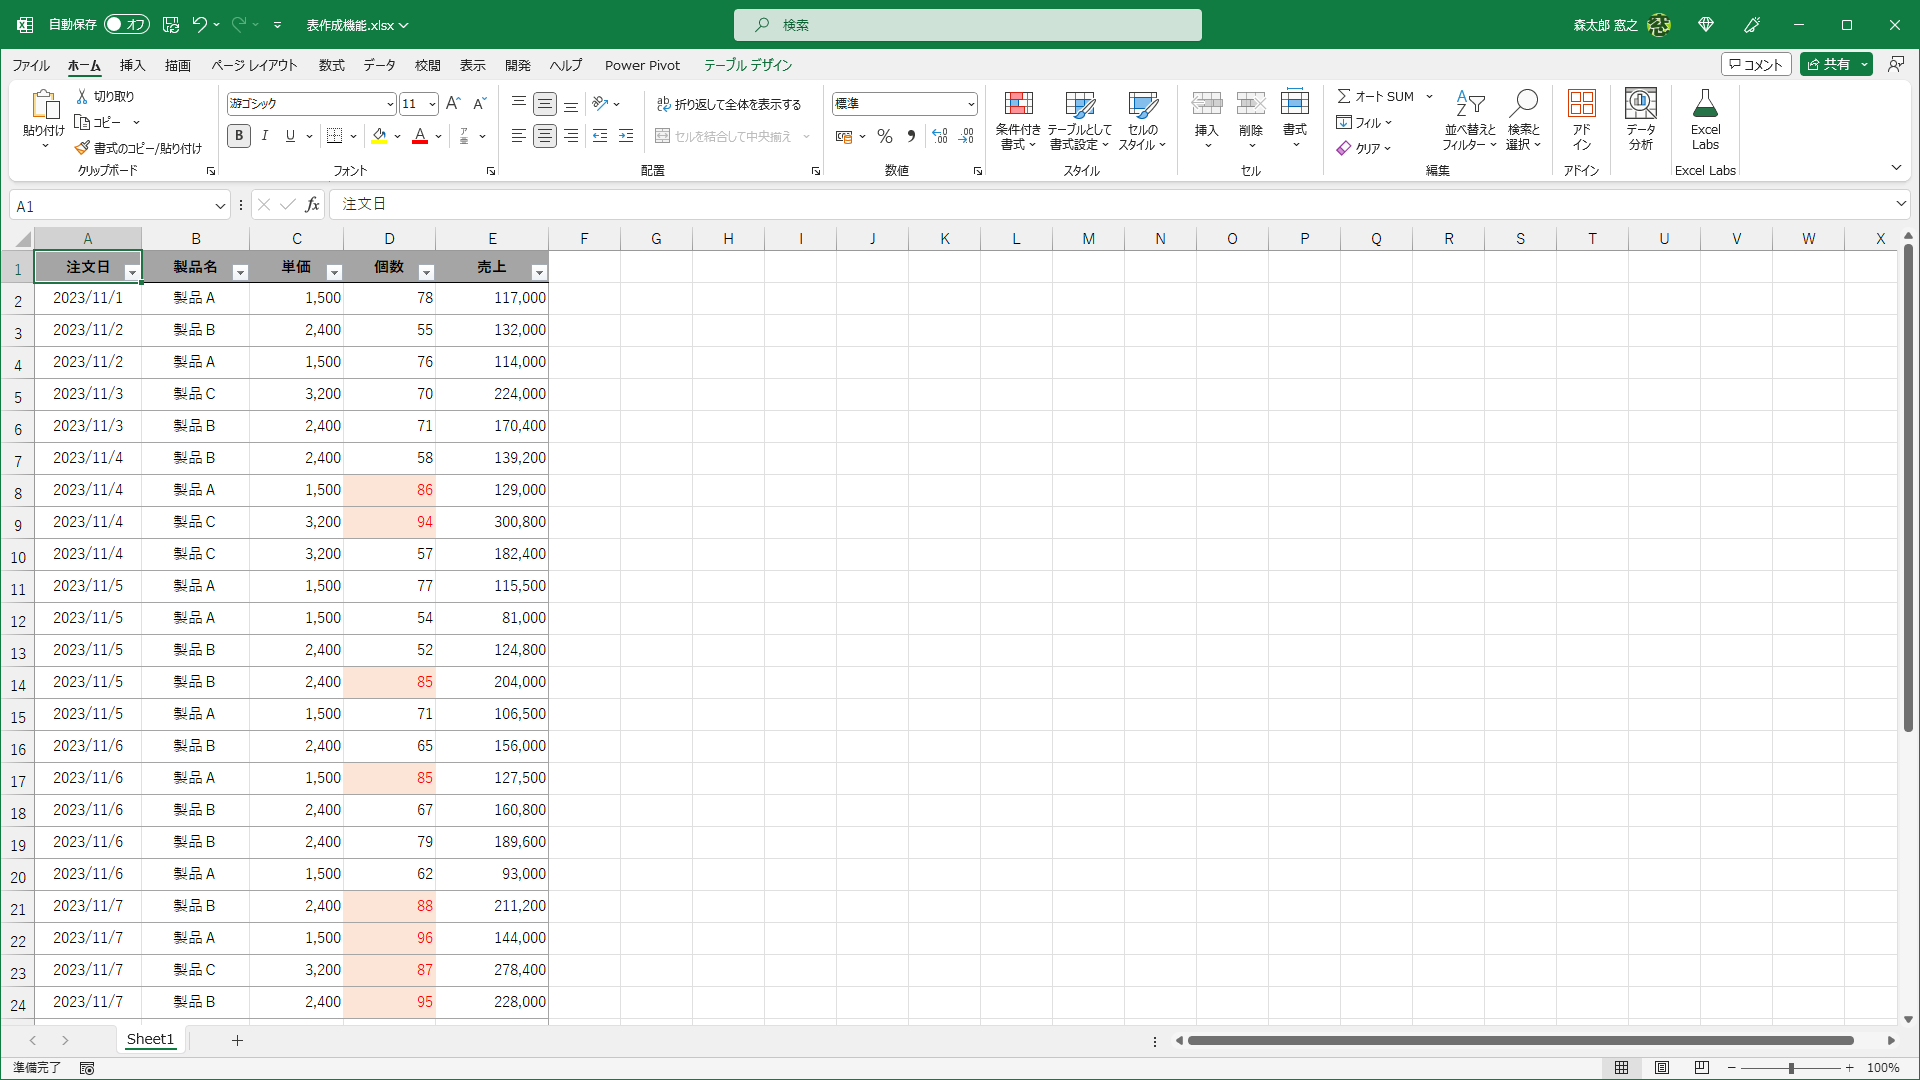The image size is (1920, 1080).
Task: Click the Sort and Filter icon
Action: coord(1469,104)
